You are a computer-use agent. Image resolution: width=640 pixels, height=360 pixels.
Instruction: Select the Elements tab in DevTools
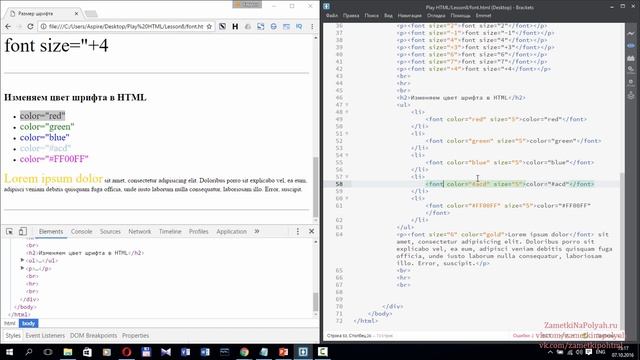click(x=51, y=231)
